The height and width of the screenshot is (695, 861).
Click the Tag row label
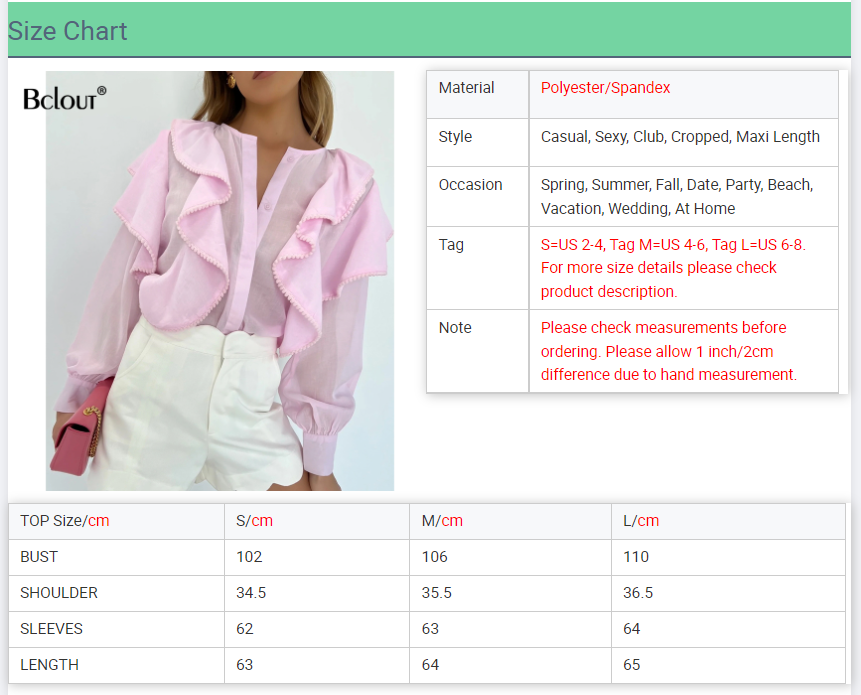[451, 245]
